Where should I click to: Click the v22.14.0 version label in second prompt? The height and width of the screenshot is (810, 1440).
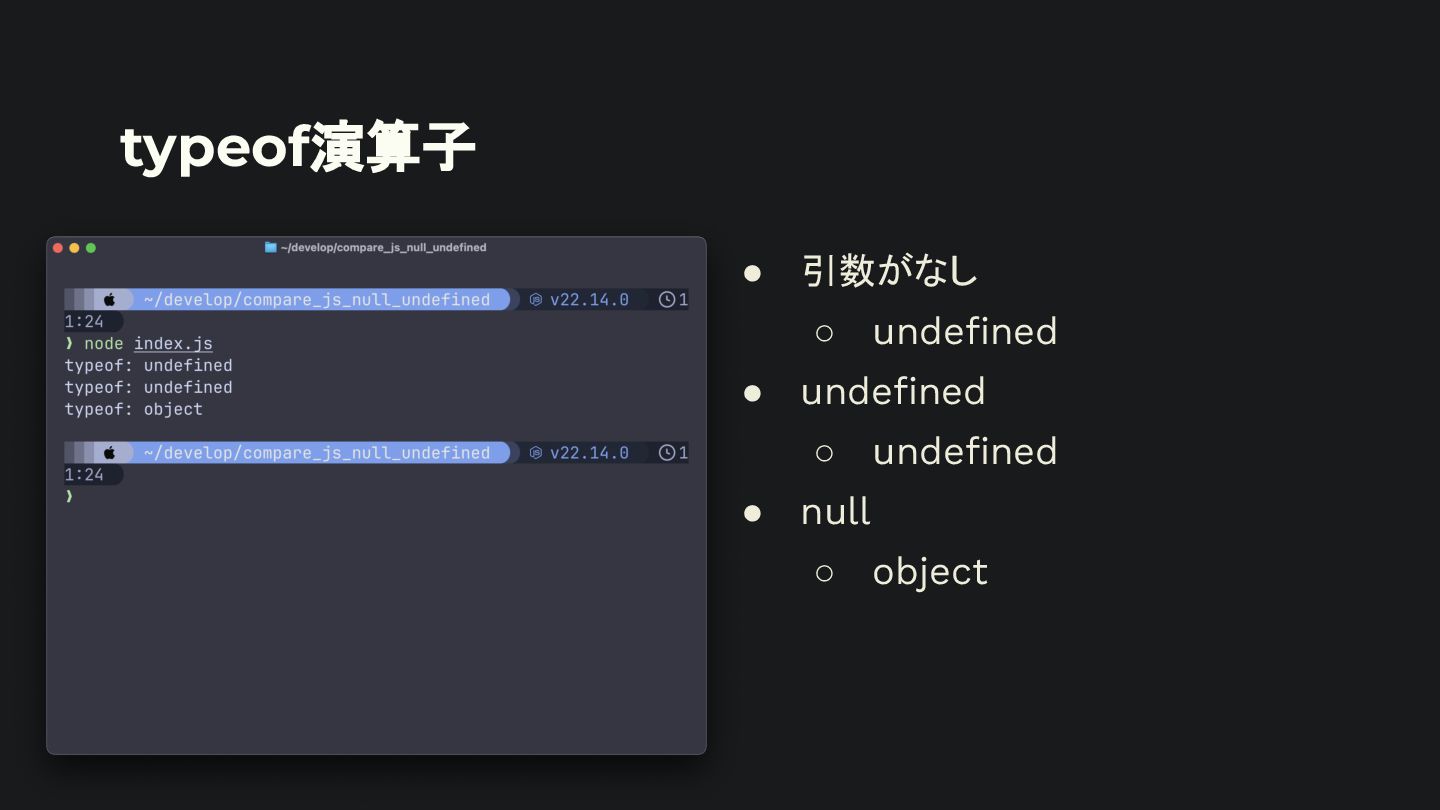pos(589,453)
